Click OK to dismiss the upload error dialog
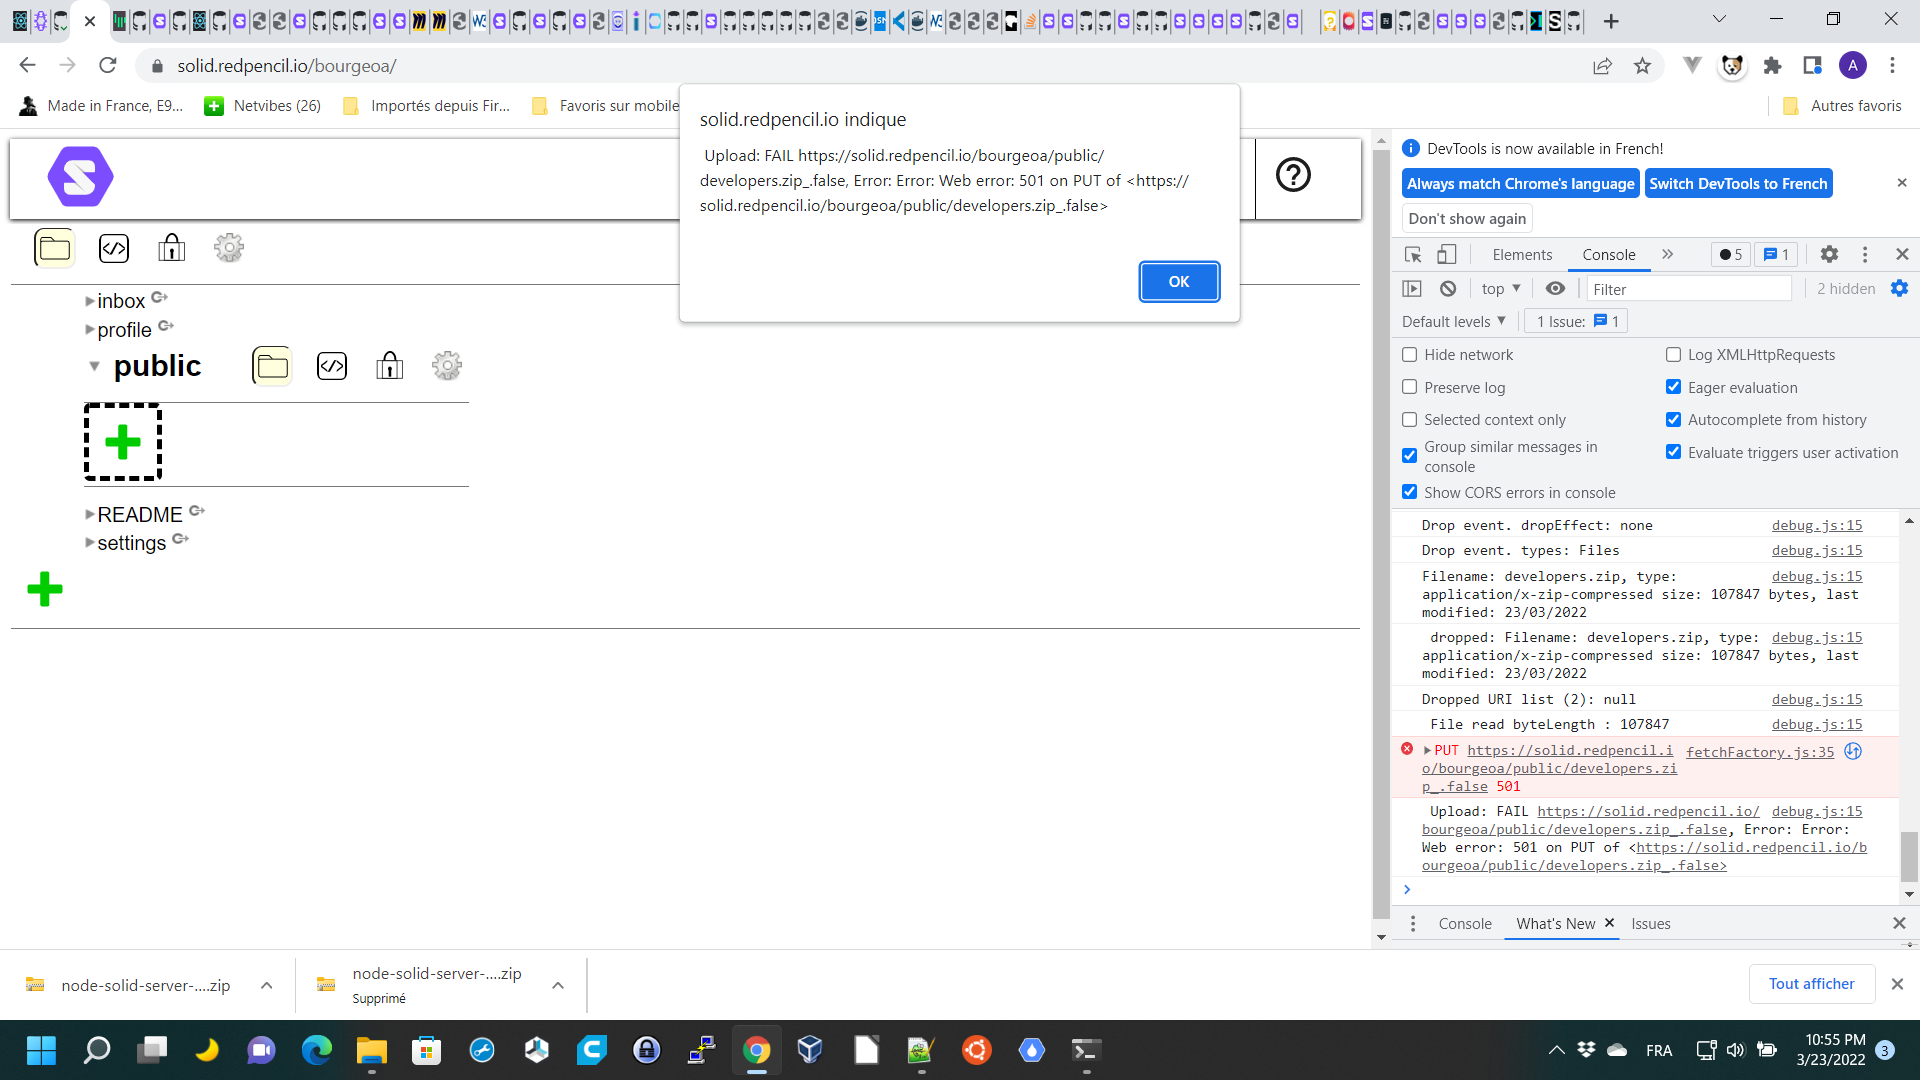Screen dimensions: 1920x1080 click(1178, 281)
